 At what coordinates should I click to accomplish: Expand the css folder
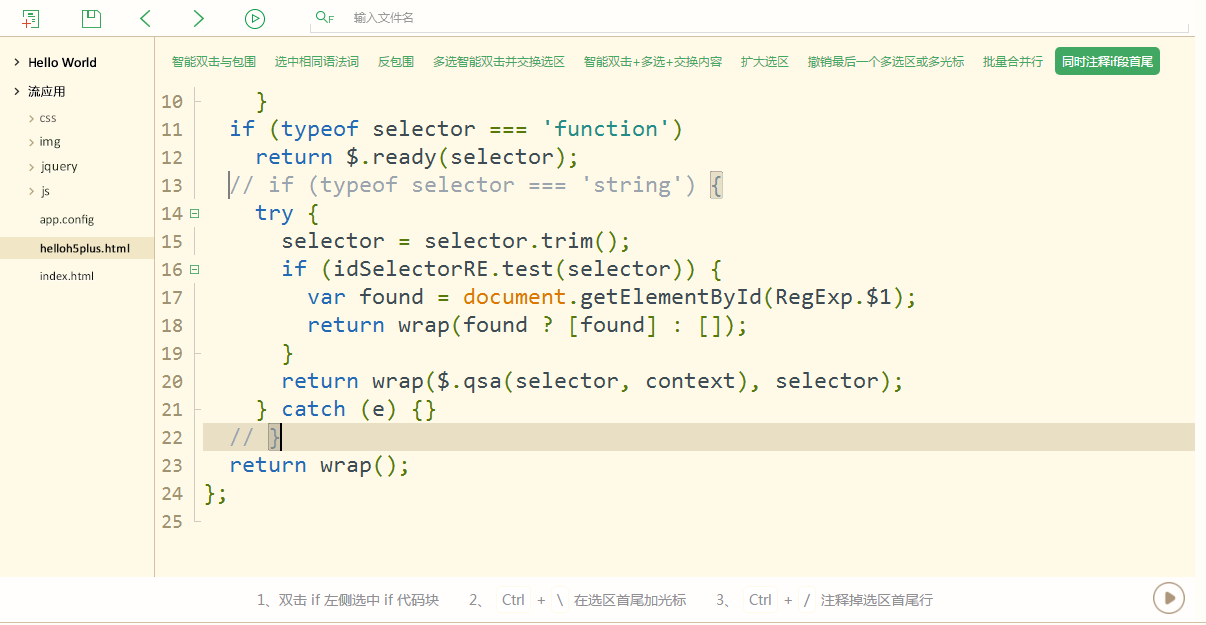click(32, 119)
